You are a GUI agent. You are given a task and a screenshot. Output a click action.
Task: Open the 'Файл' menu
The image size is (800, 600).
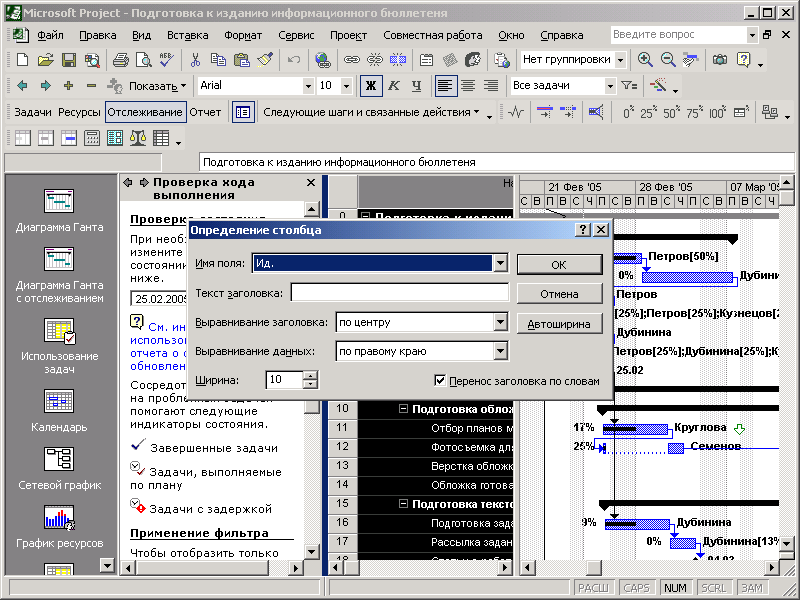pos(50,35)
